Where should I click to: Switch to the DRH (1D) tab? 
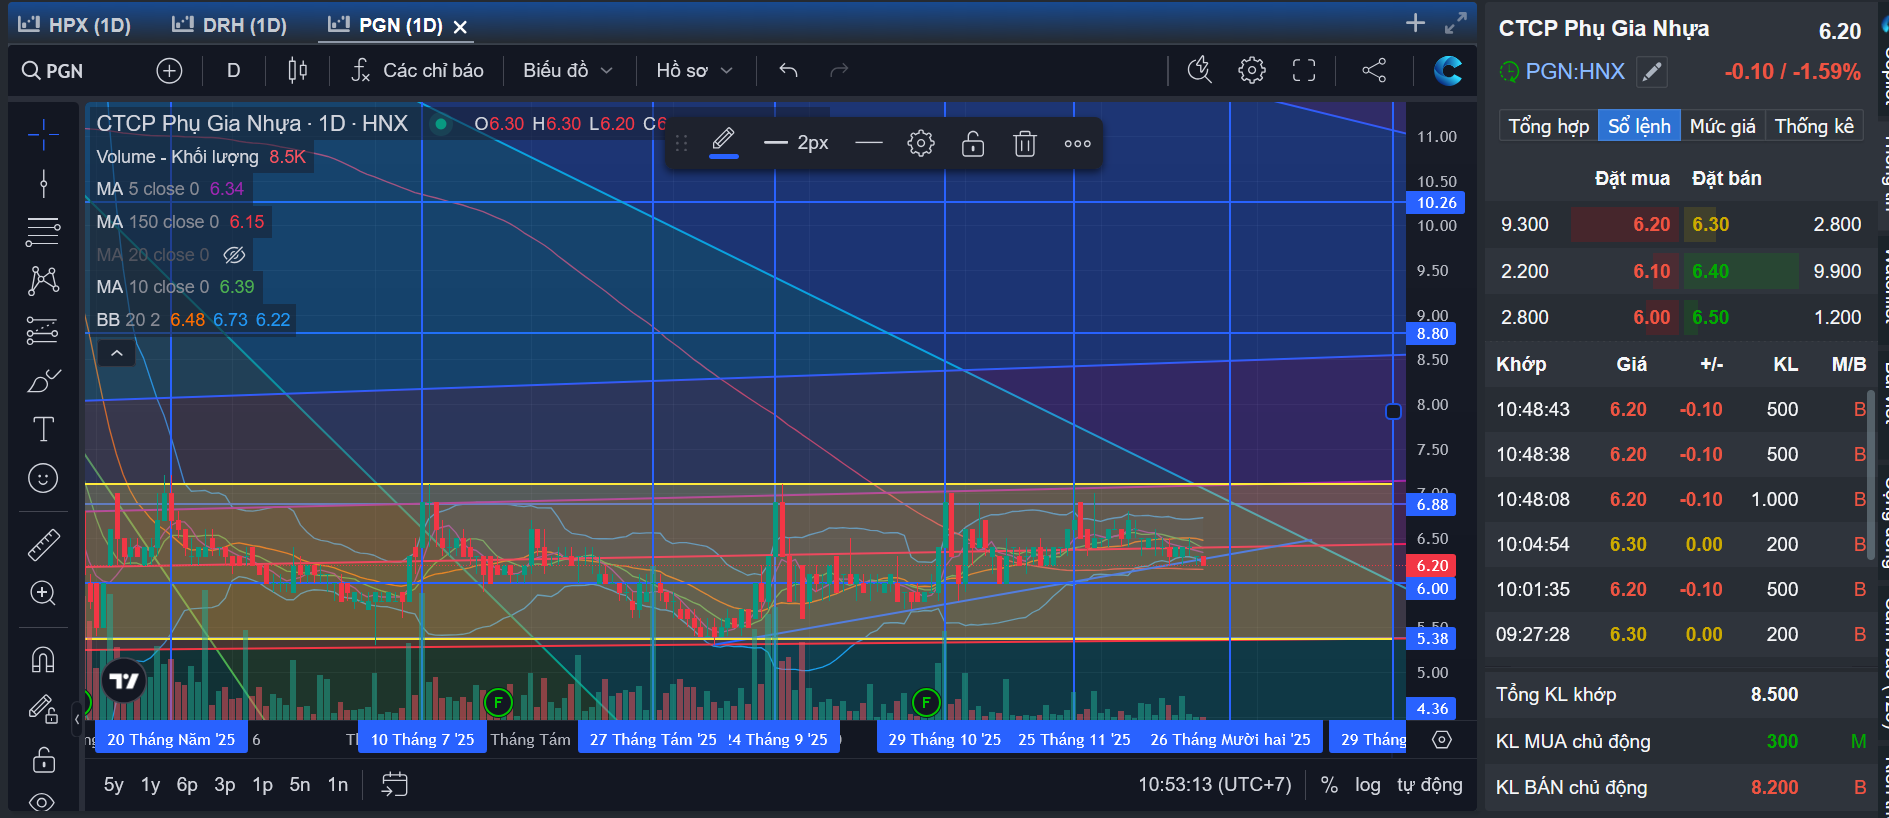[x=230, y=25]
